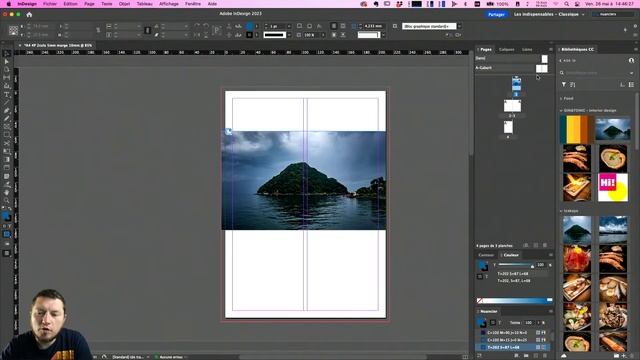Screen dimensions: 640x360
Task: Toggle formatting affects container in Nuancier panel
Action: 493,322
